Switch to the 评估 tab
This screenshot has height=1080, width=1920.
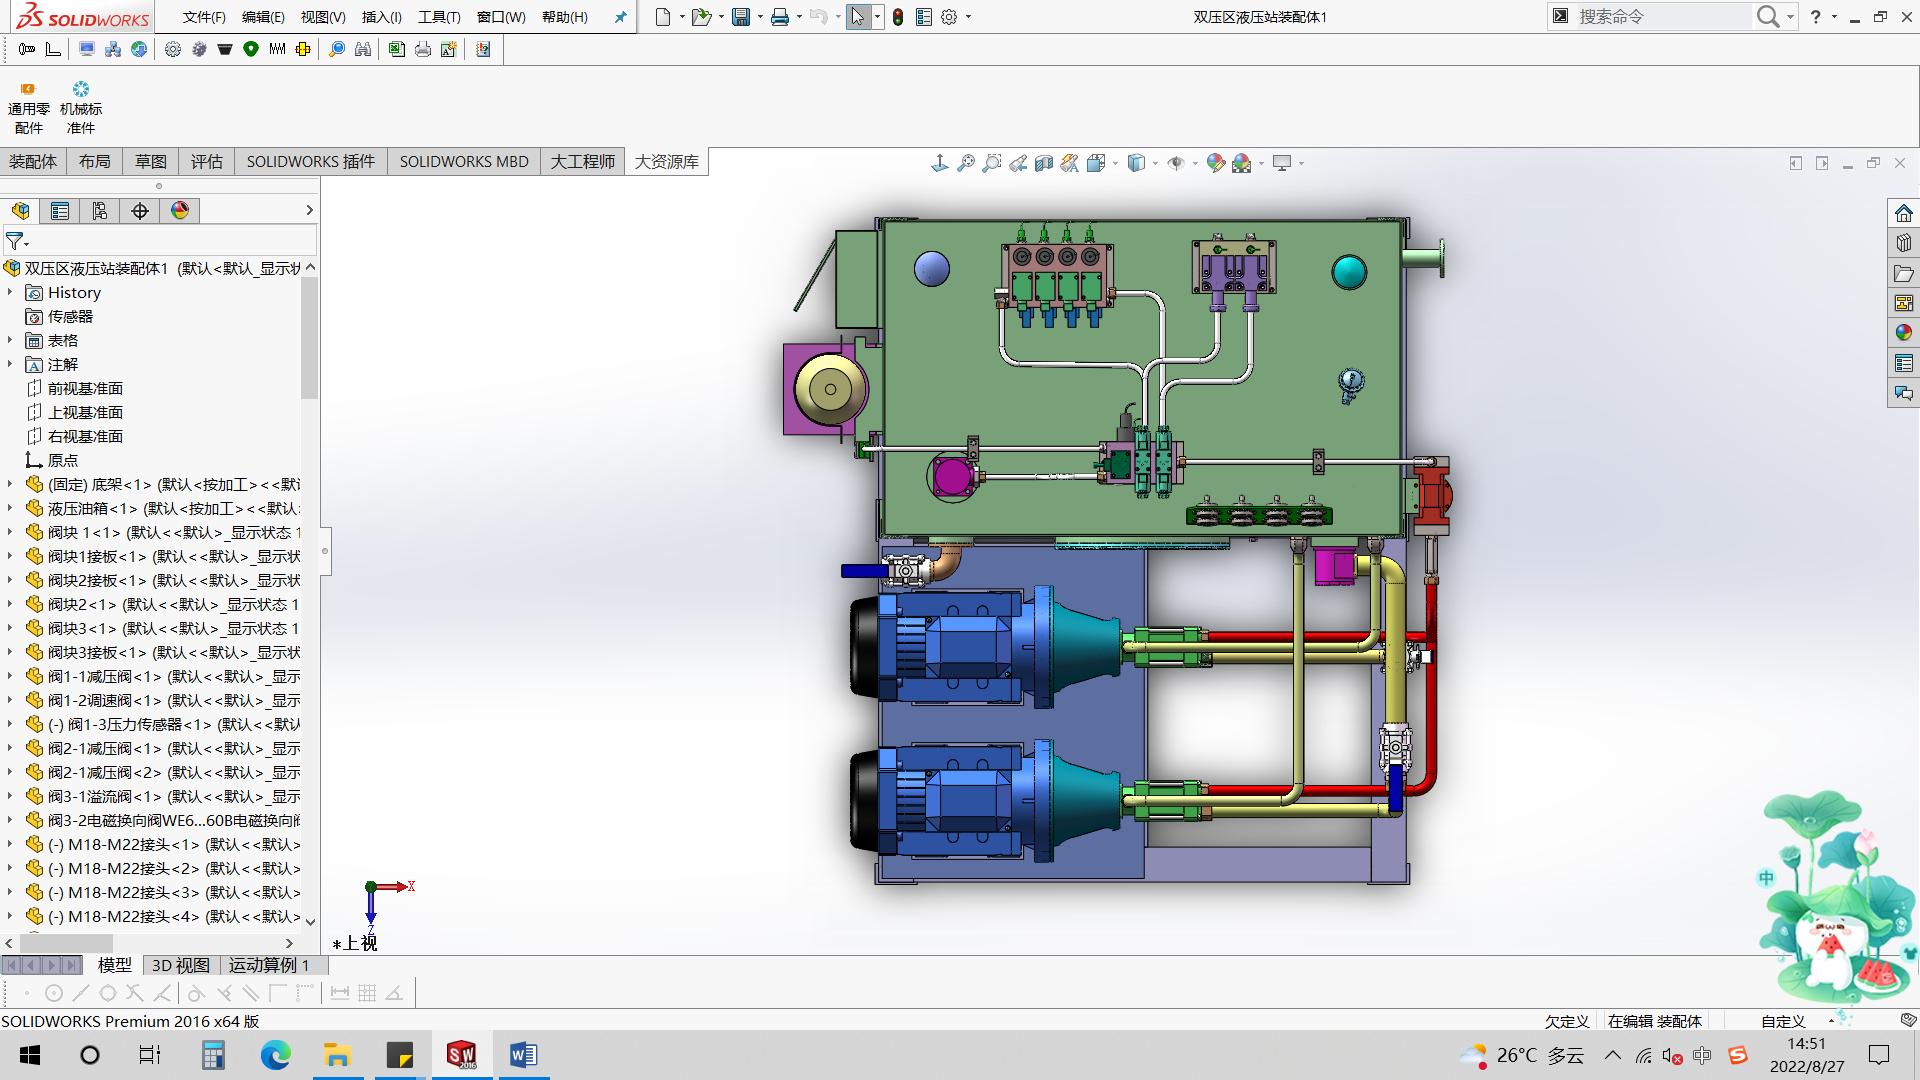(x=207, y=161)
